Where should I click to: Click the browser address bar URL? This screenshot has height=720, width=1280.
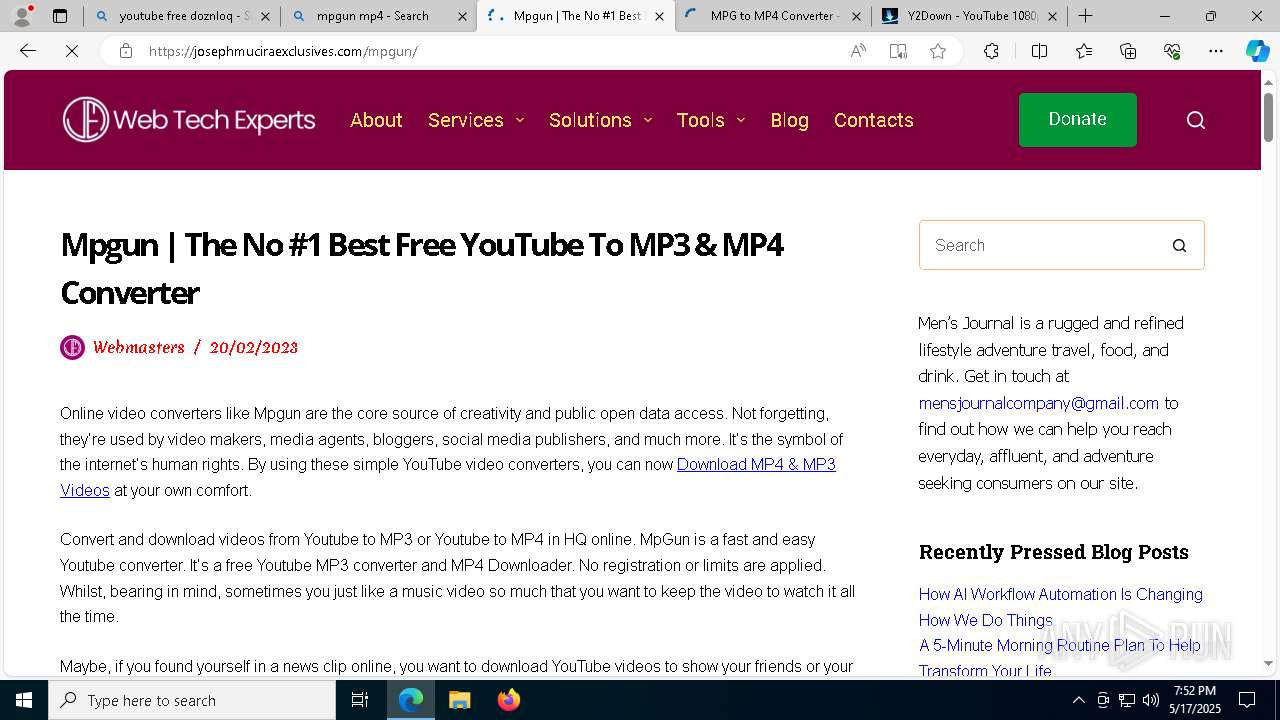[x=283, y=51]
